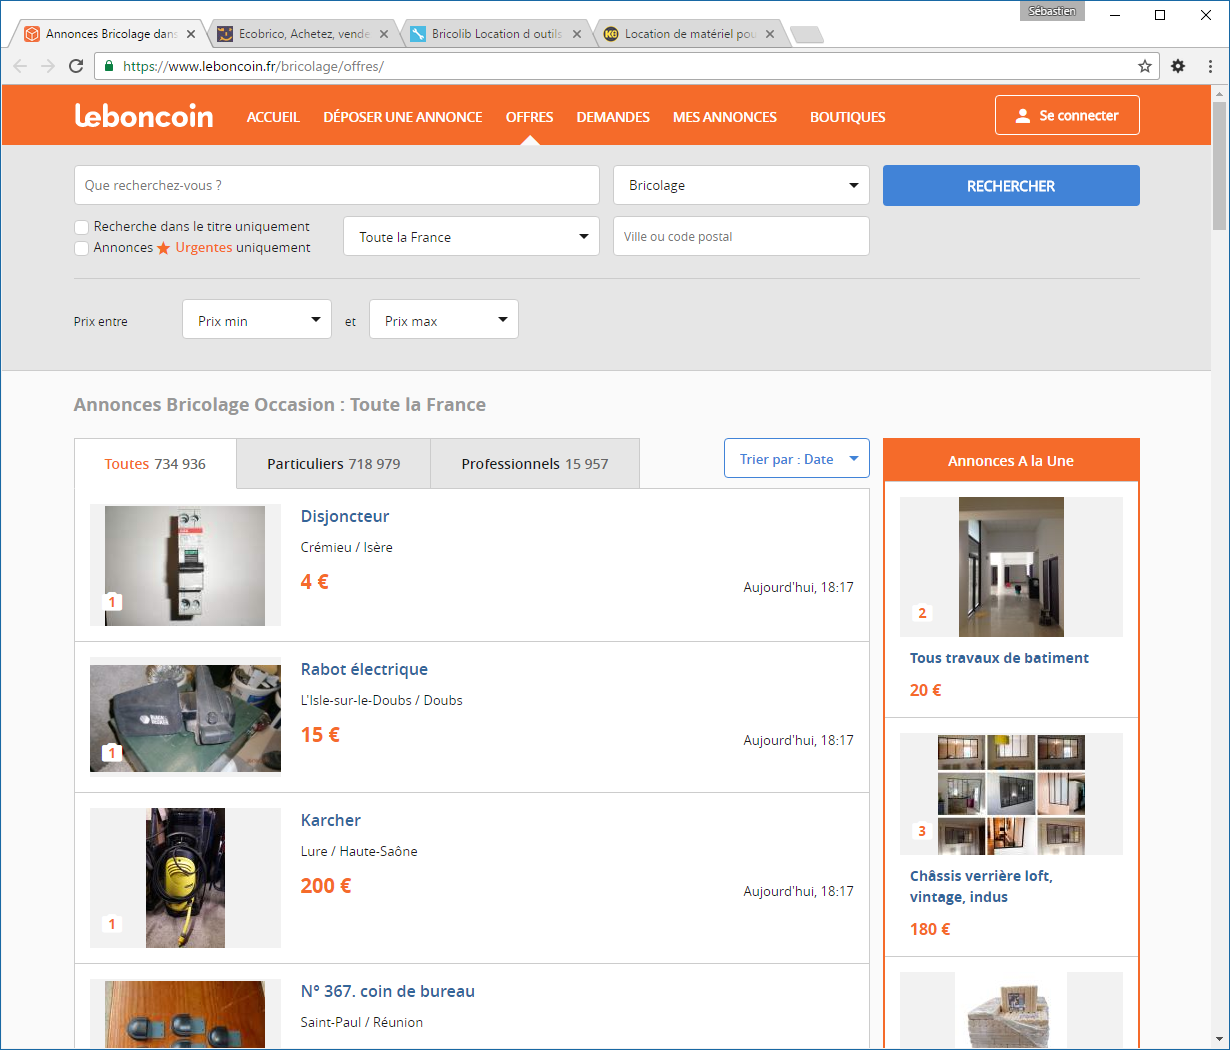Image resolution: width=1230 pixels, height=1050 pixels.
Task: Click the leboncoin logo
Action: click(144, 116)
